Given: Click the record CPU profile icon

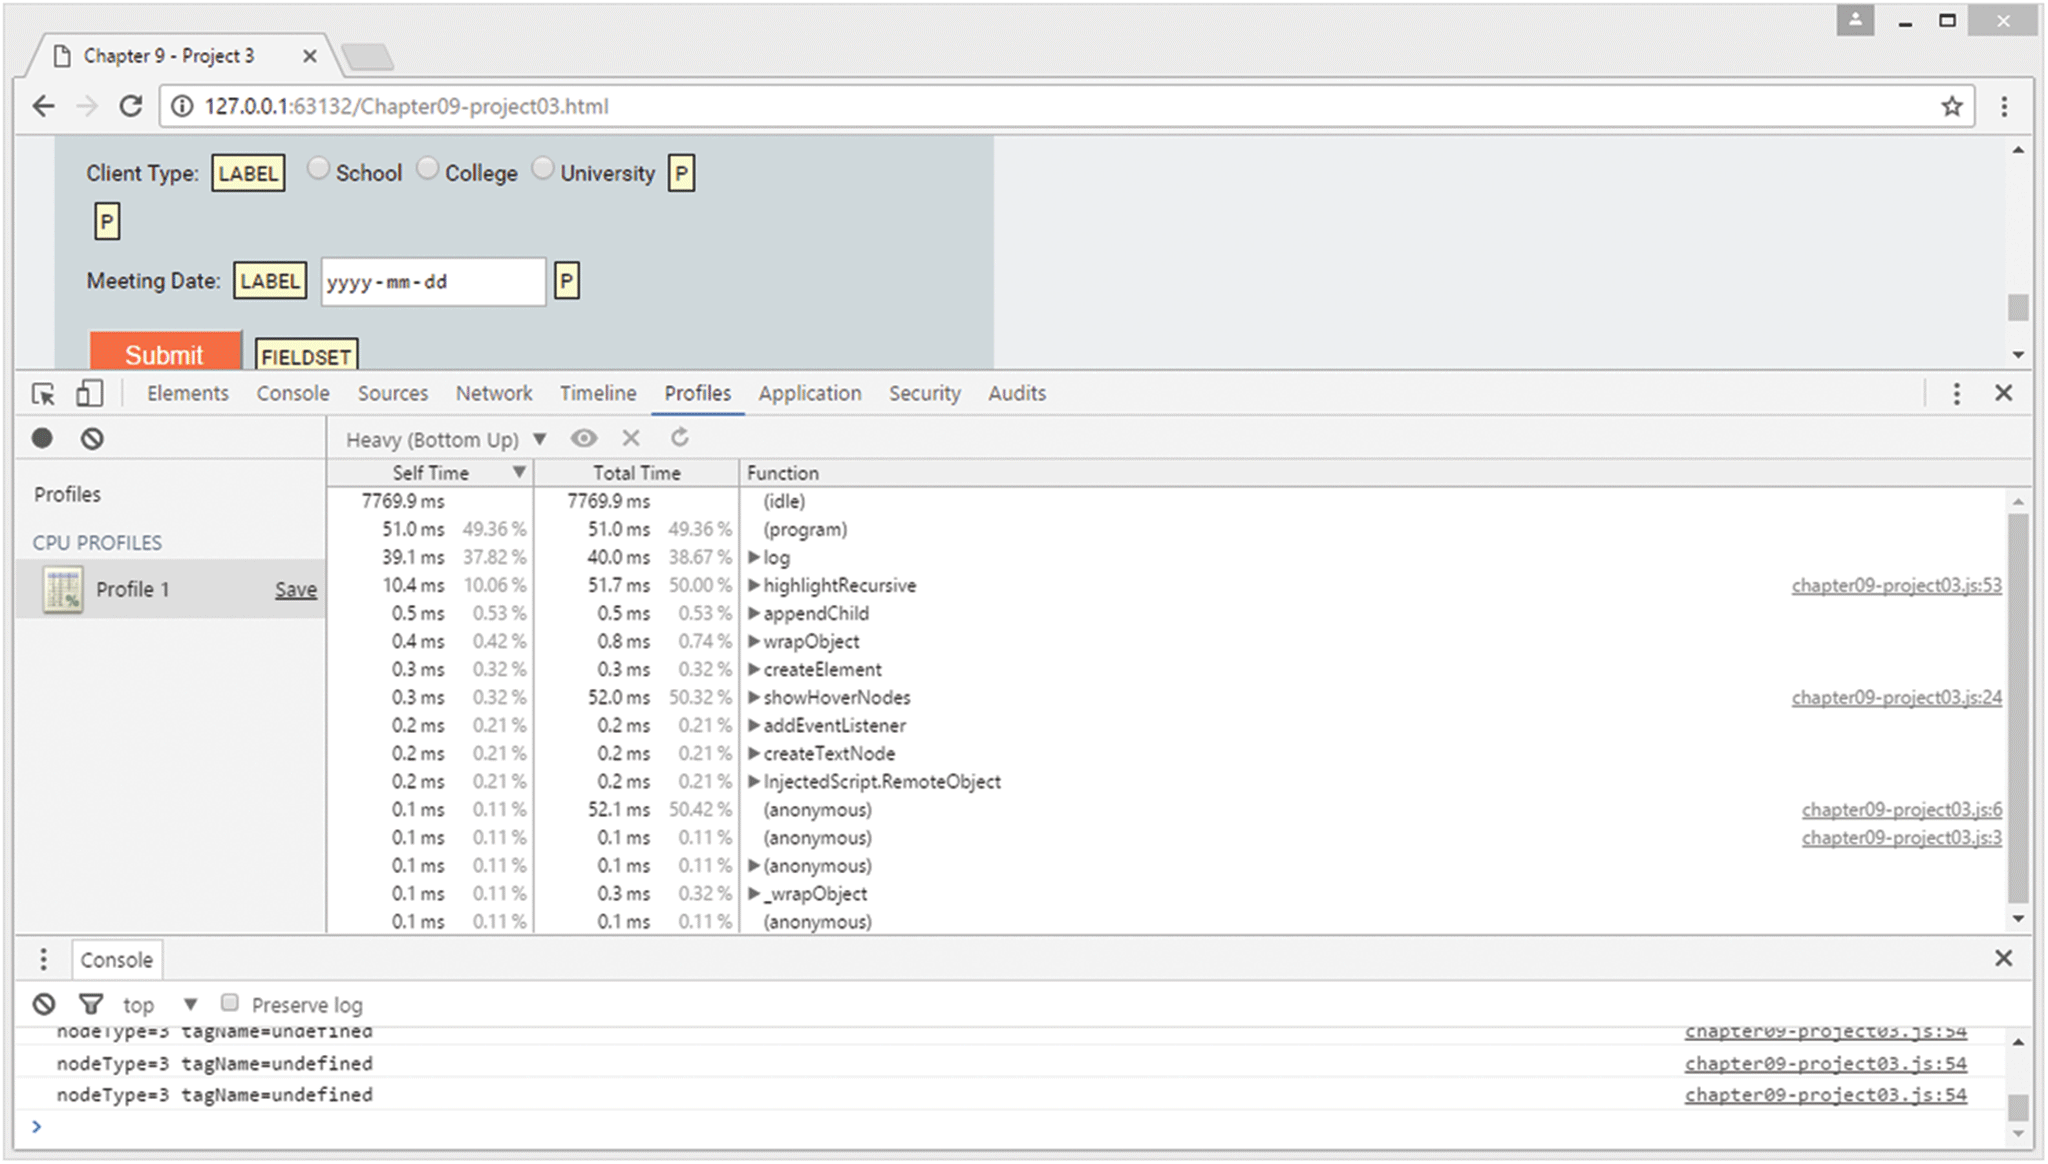Looking at the screenshot, I should 42,438.
